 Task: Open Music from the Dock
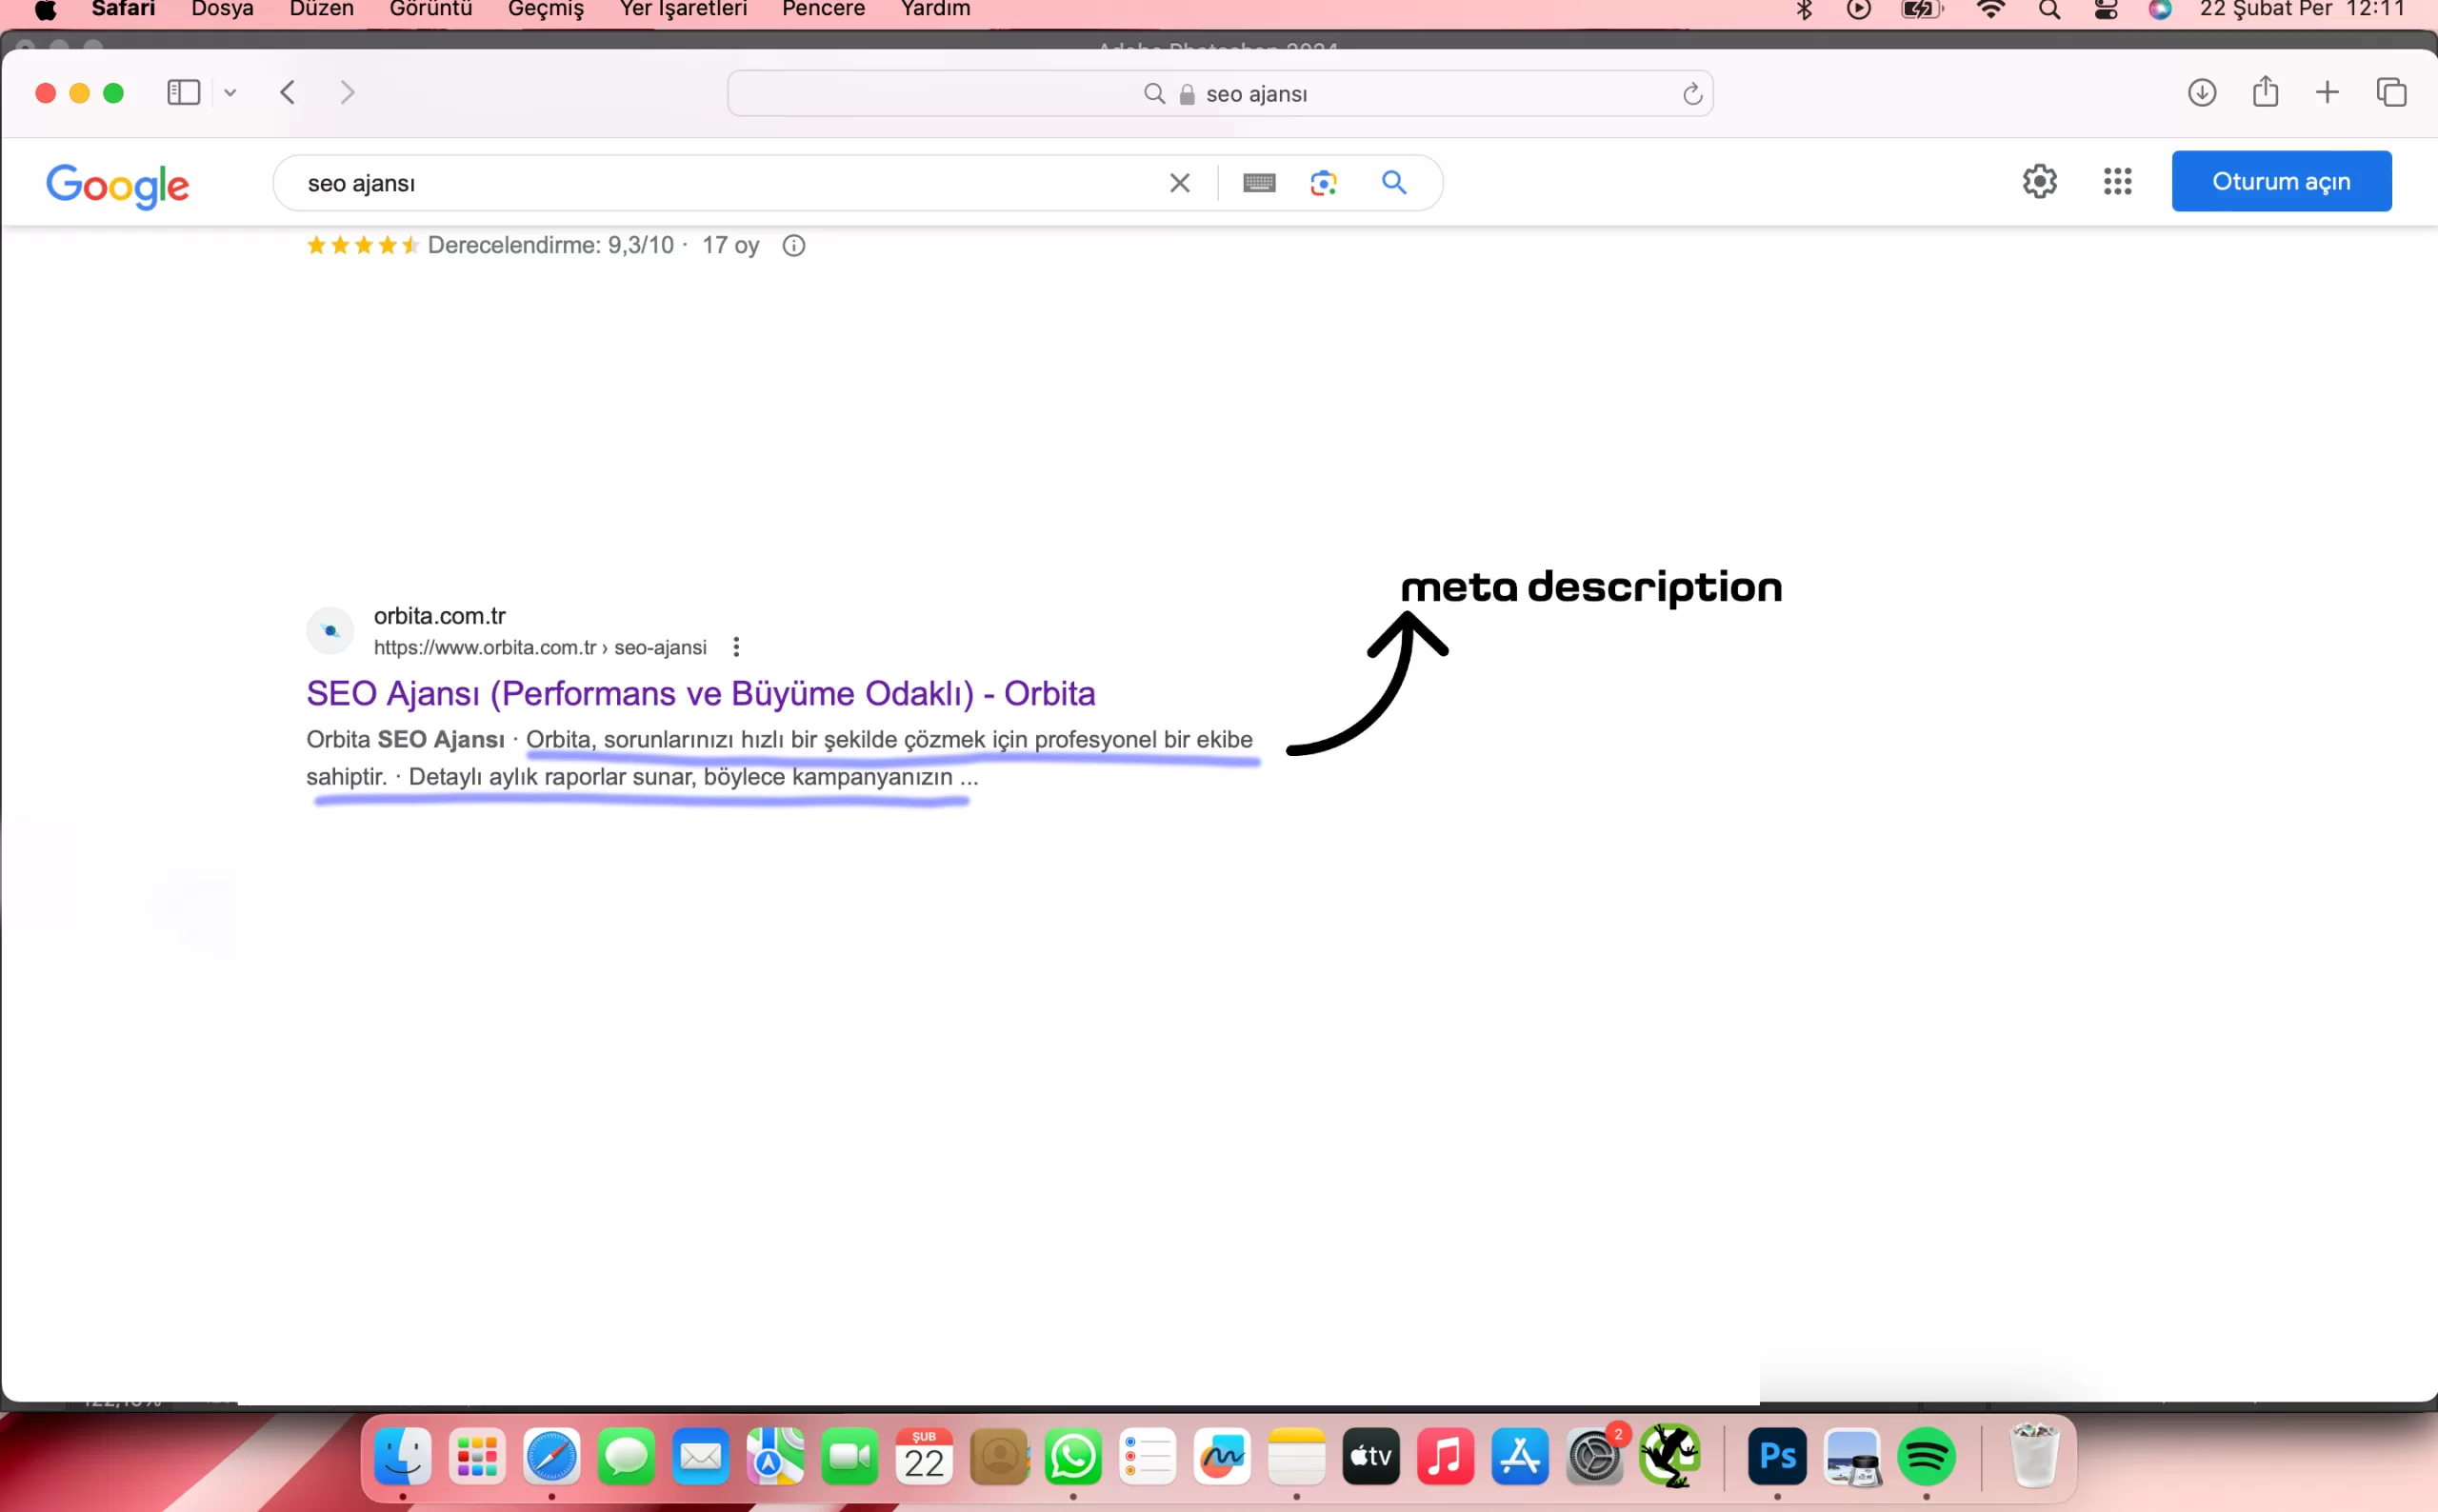point(1446,1457)
